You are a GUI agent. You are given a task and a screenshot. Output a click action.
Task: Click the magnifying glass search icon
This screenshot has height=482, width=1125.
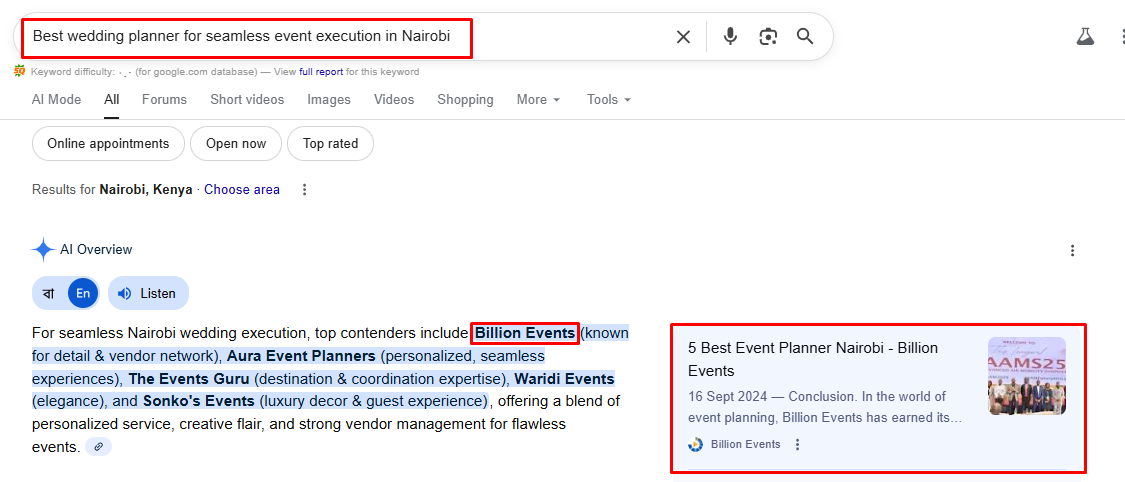tap(805, 37)
